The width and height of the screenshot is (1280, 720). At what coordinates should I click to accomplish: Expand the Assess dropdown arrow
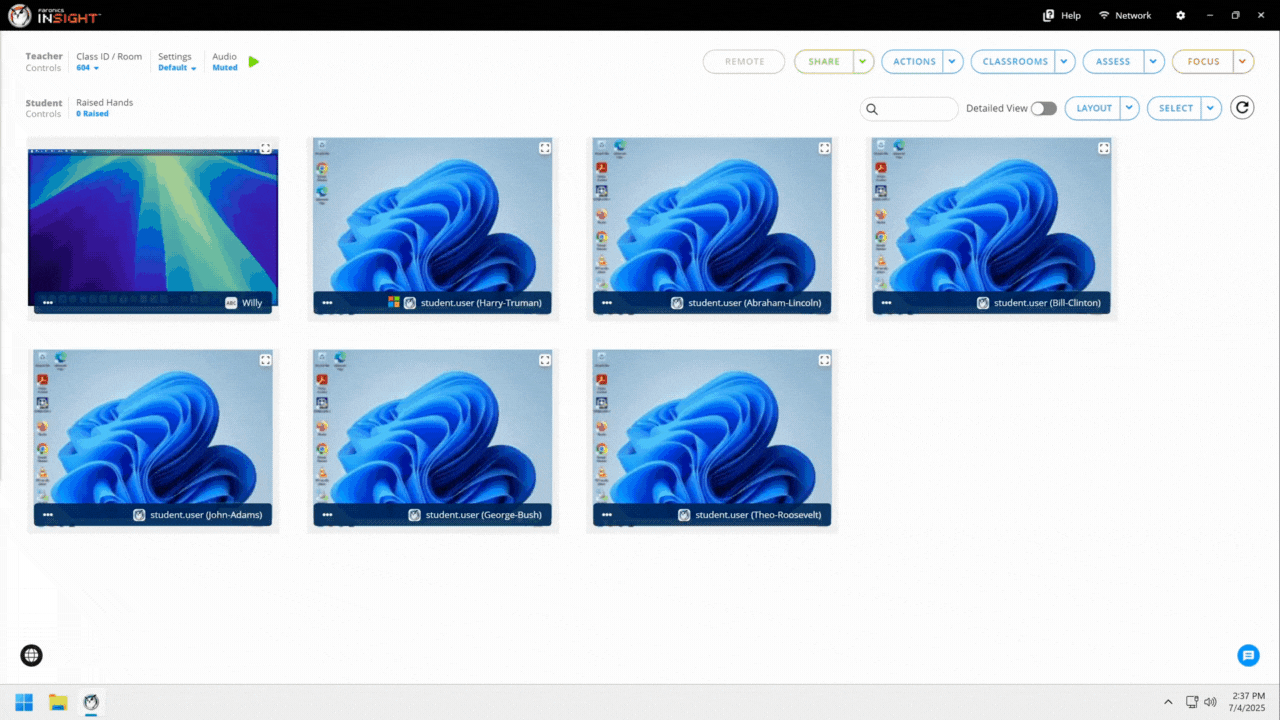pyautogui.click(x=1154, y=62)
